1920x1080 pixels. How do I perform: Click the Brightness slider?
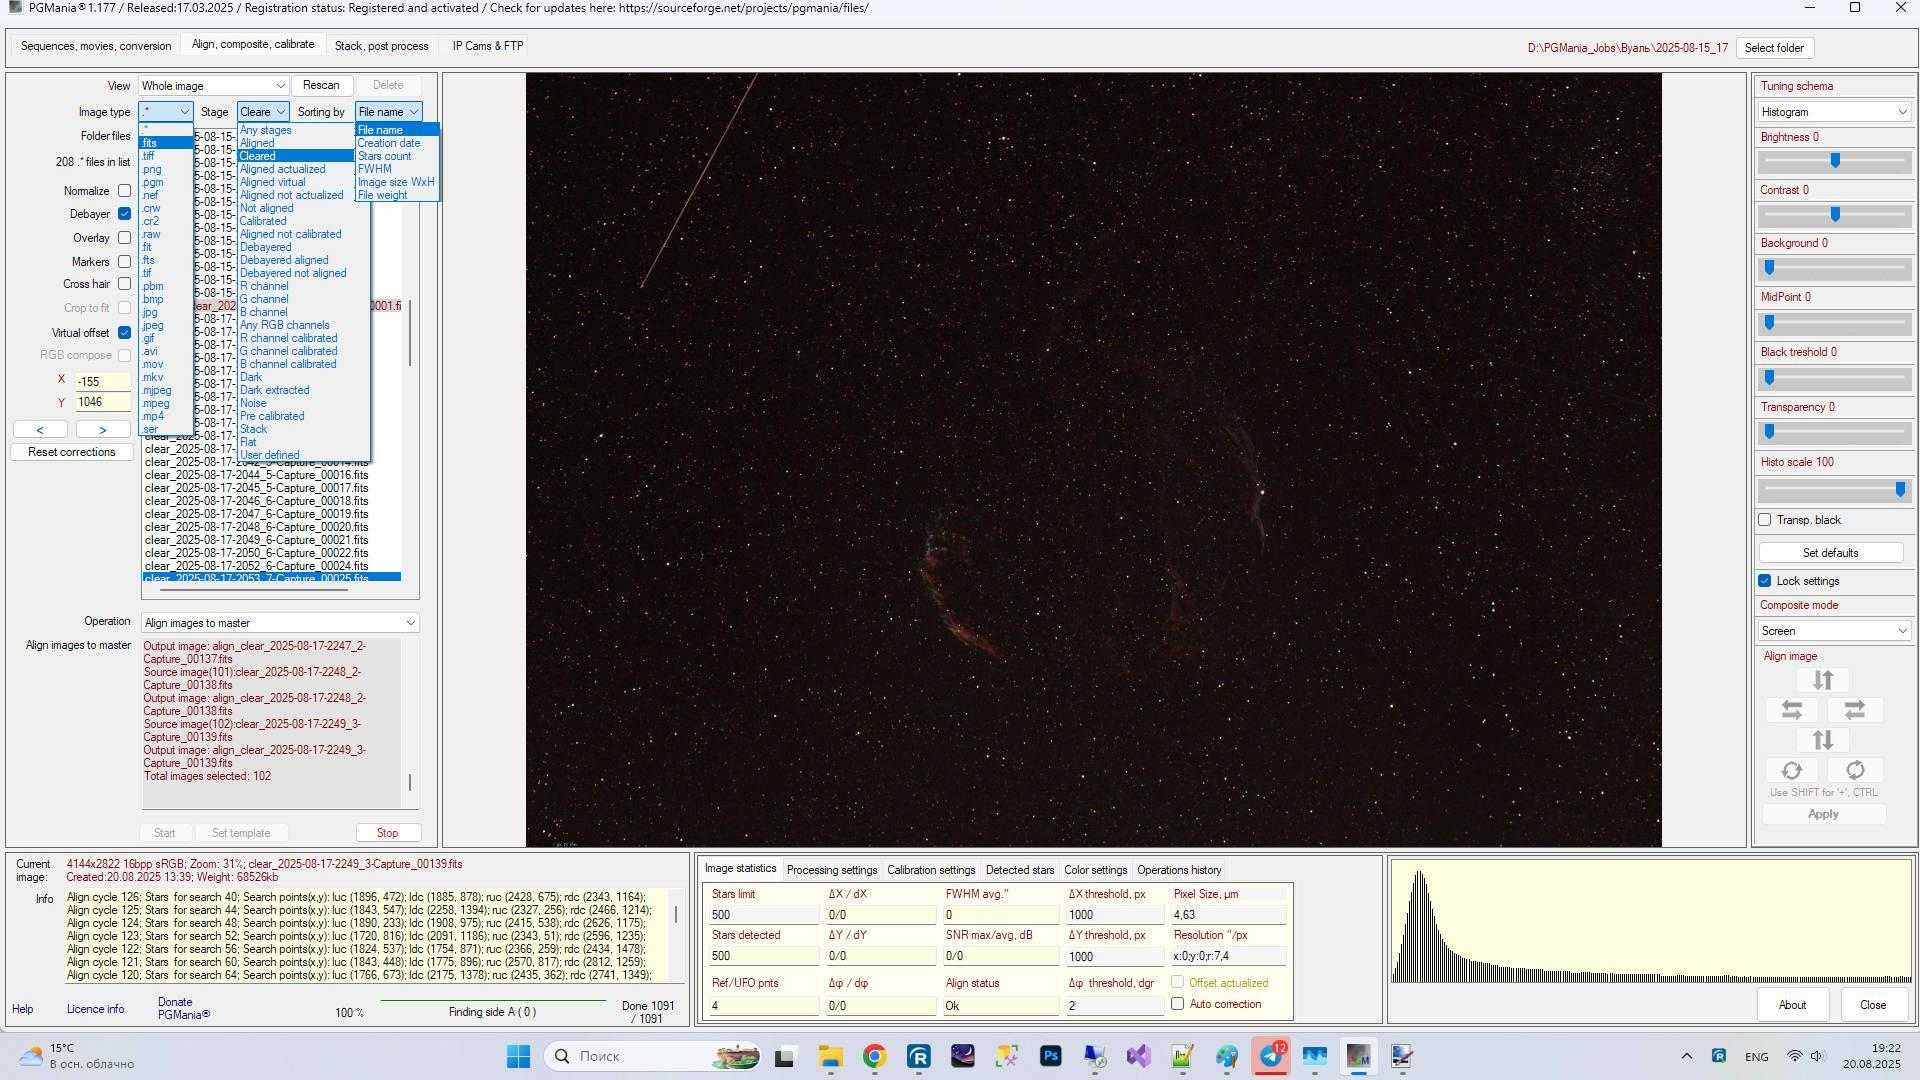point(1834,161)
